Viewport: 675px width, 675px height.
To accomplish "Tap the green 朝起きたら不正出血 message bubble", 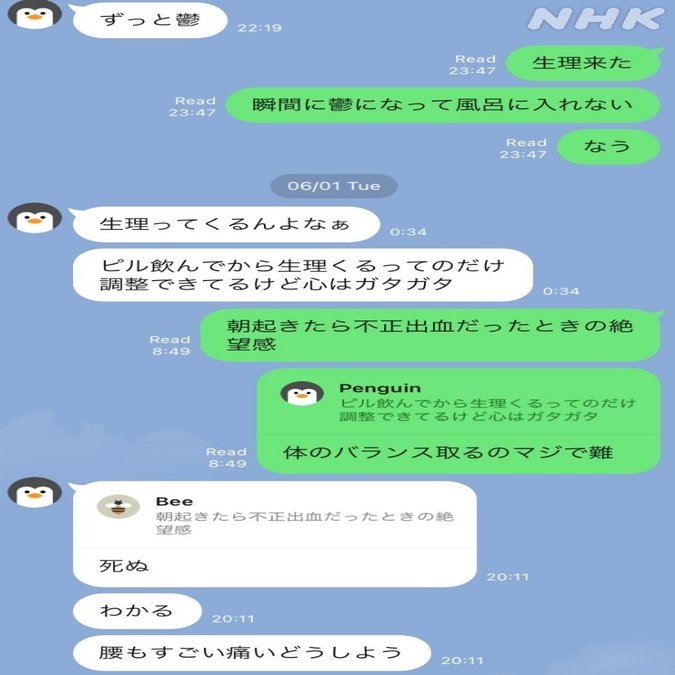I will tap(430, 335).
